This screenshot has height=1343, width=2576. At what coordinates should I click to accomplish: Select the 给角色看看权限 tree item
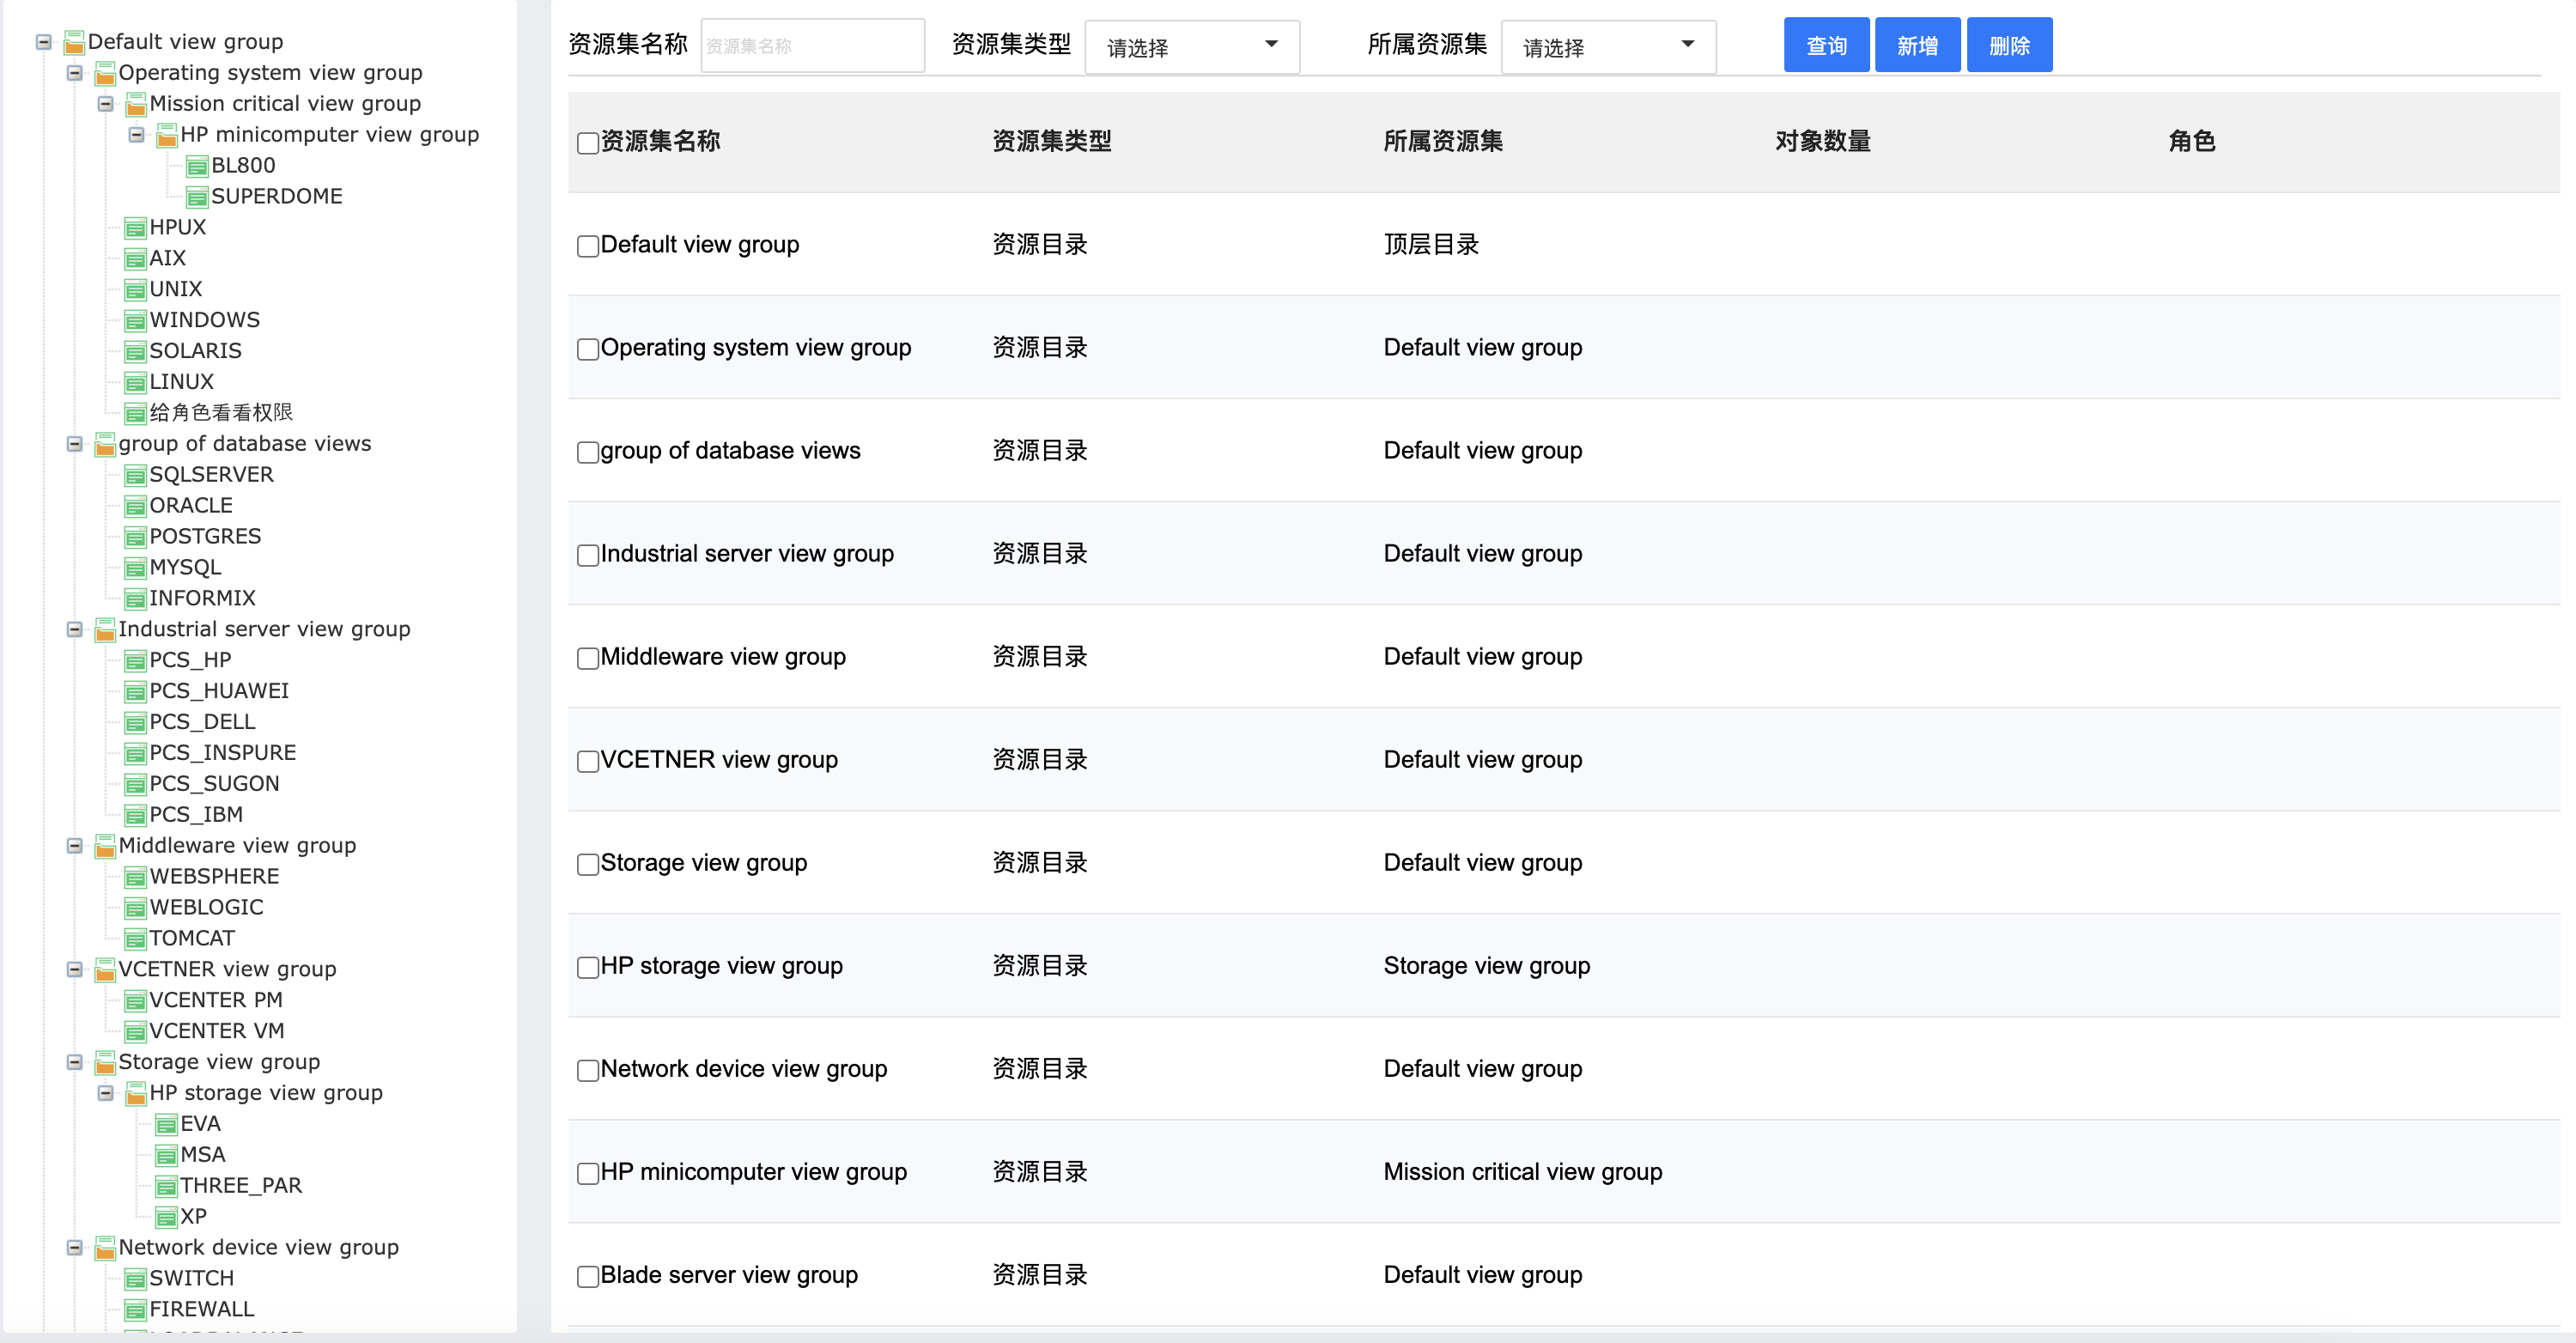(221, 413)
